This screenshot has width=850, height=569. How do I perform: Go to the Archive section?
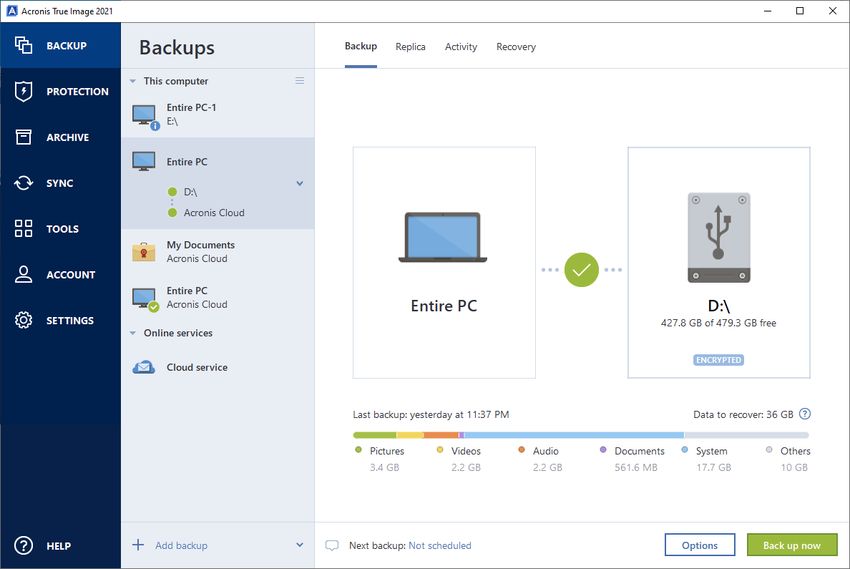(24, 138)
